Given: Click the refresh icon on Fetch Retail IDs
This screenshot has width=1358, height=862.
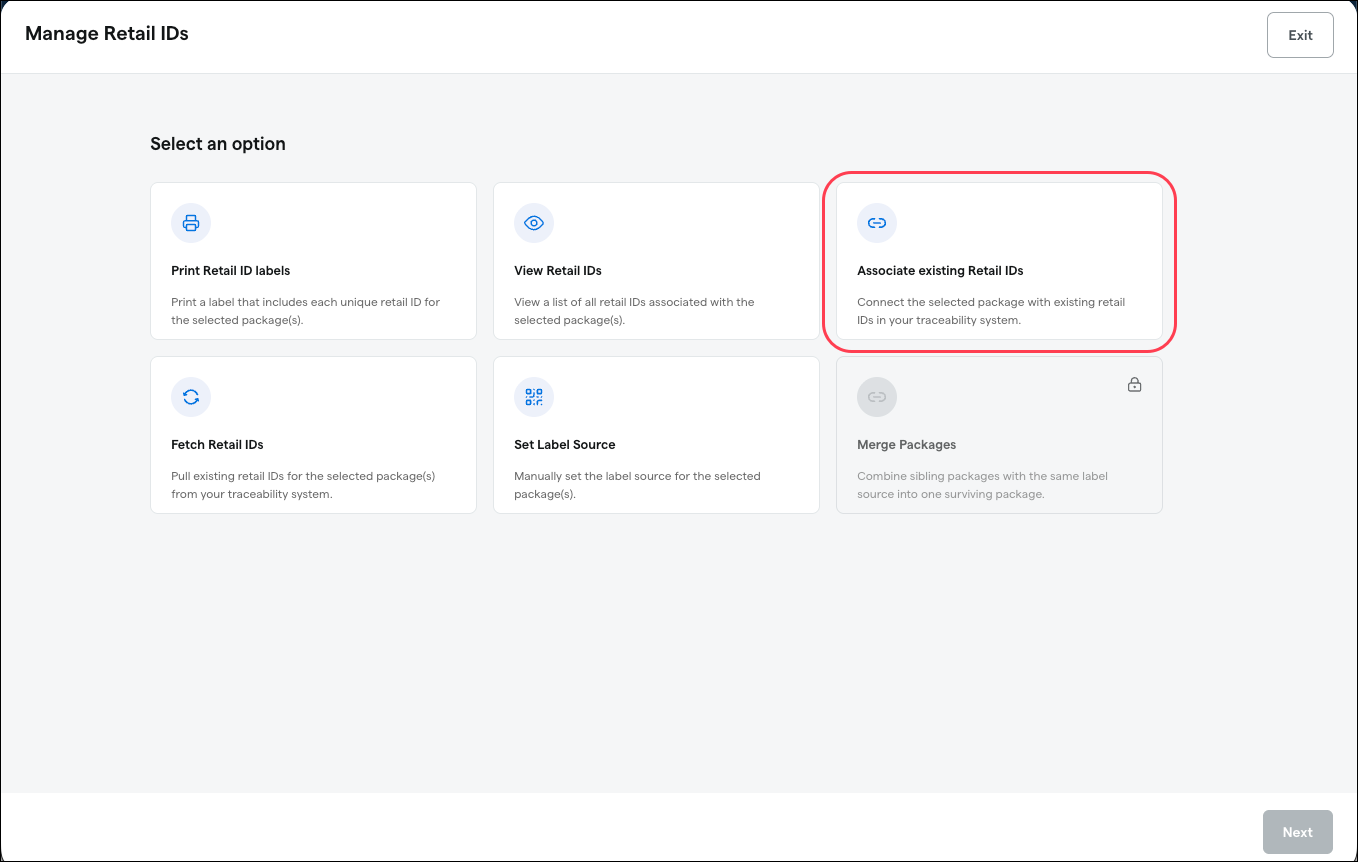Looking at the screenshot, I should 191,397.
